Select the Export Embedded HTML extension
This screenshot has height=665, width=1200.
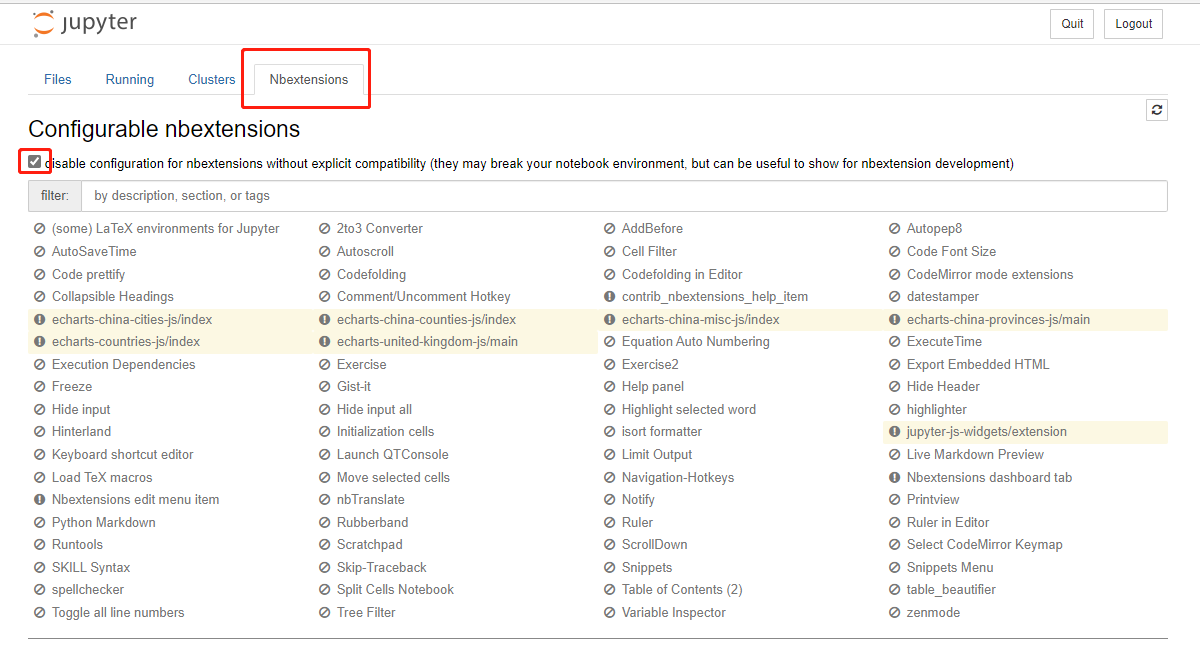(978, 365)
